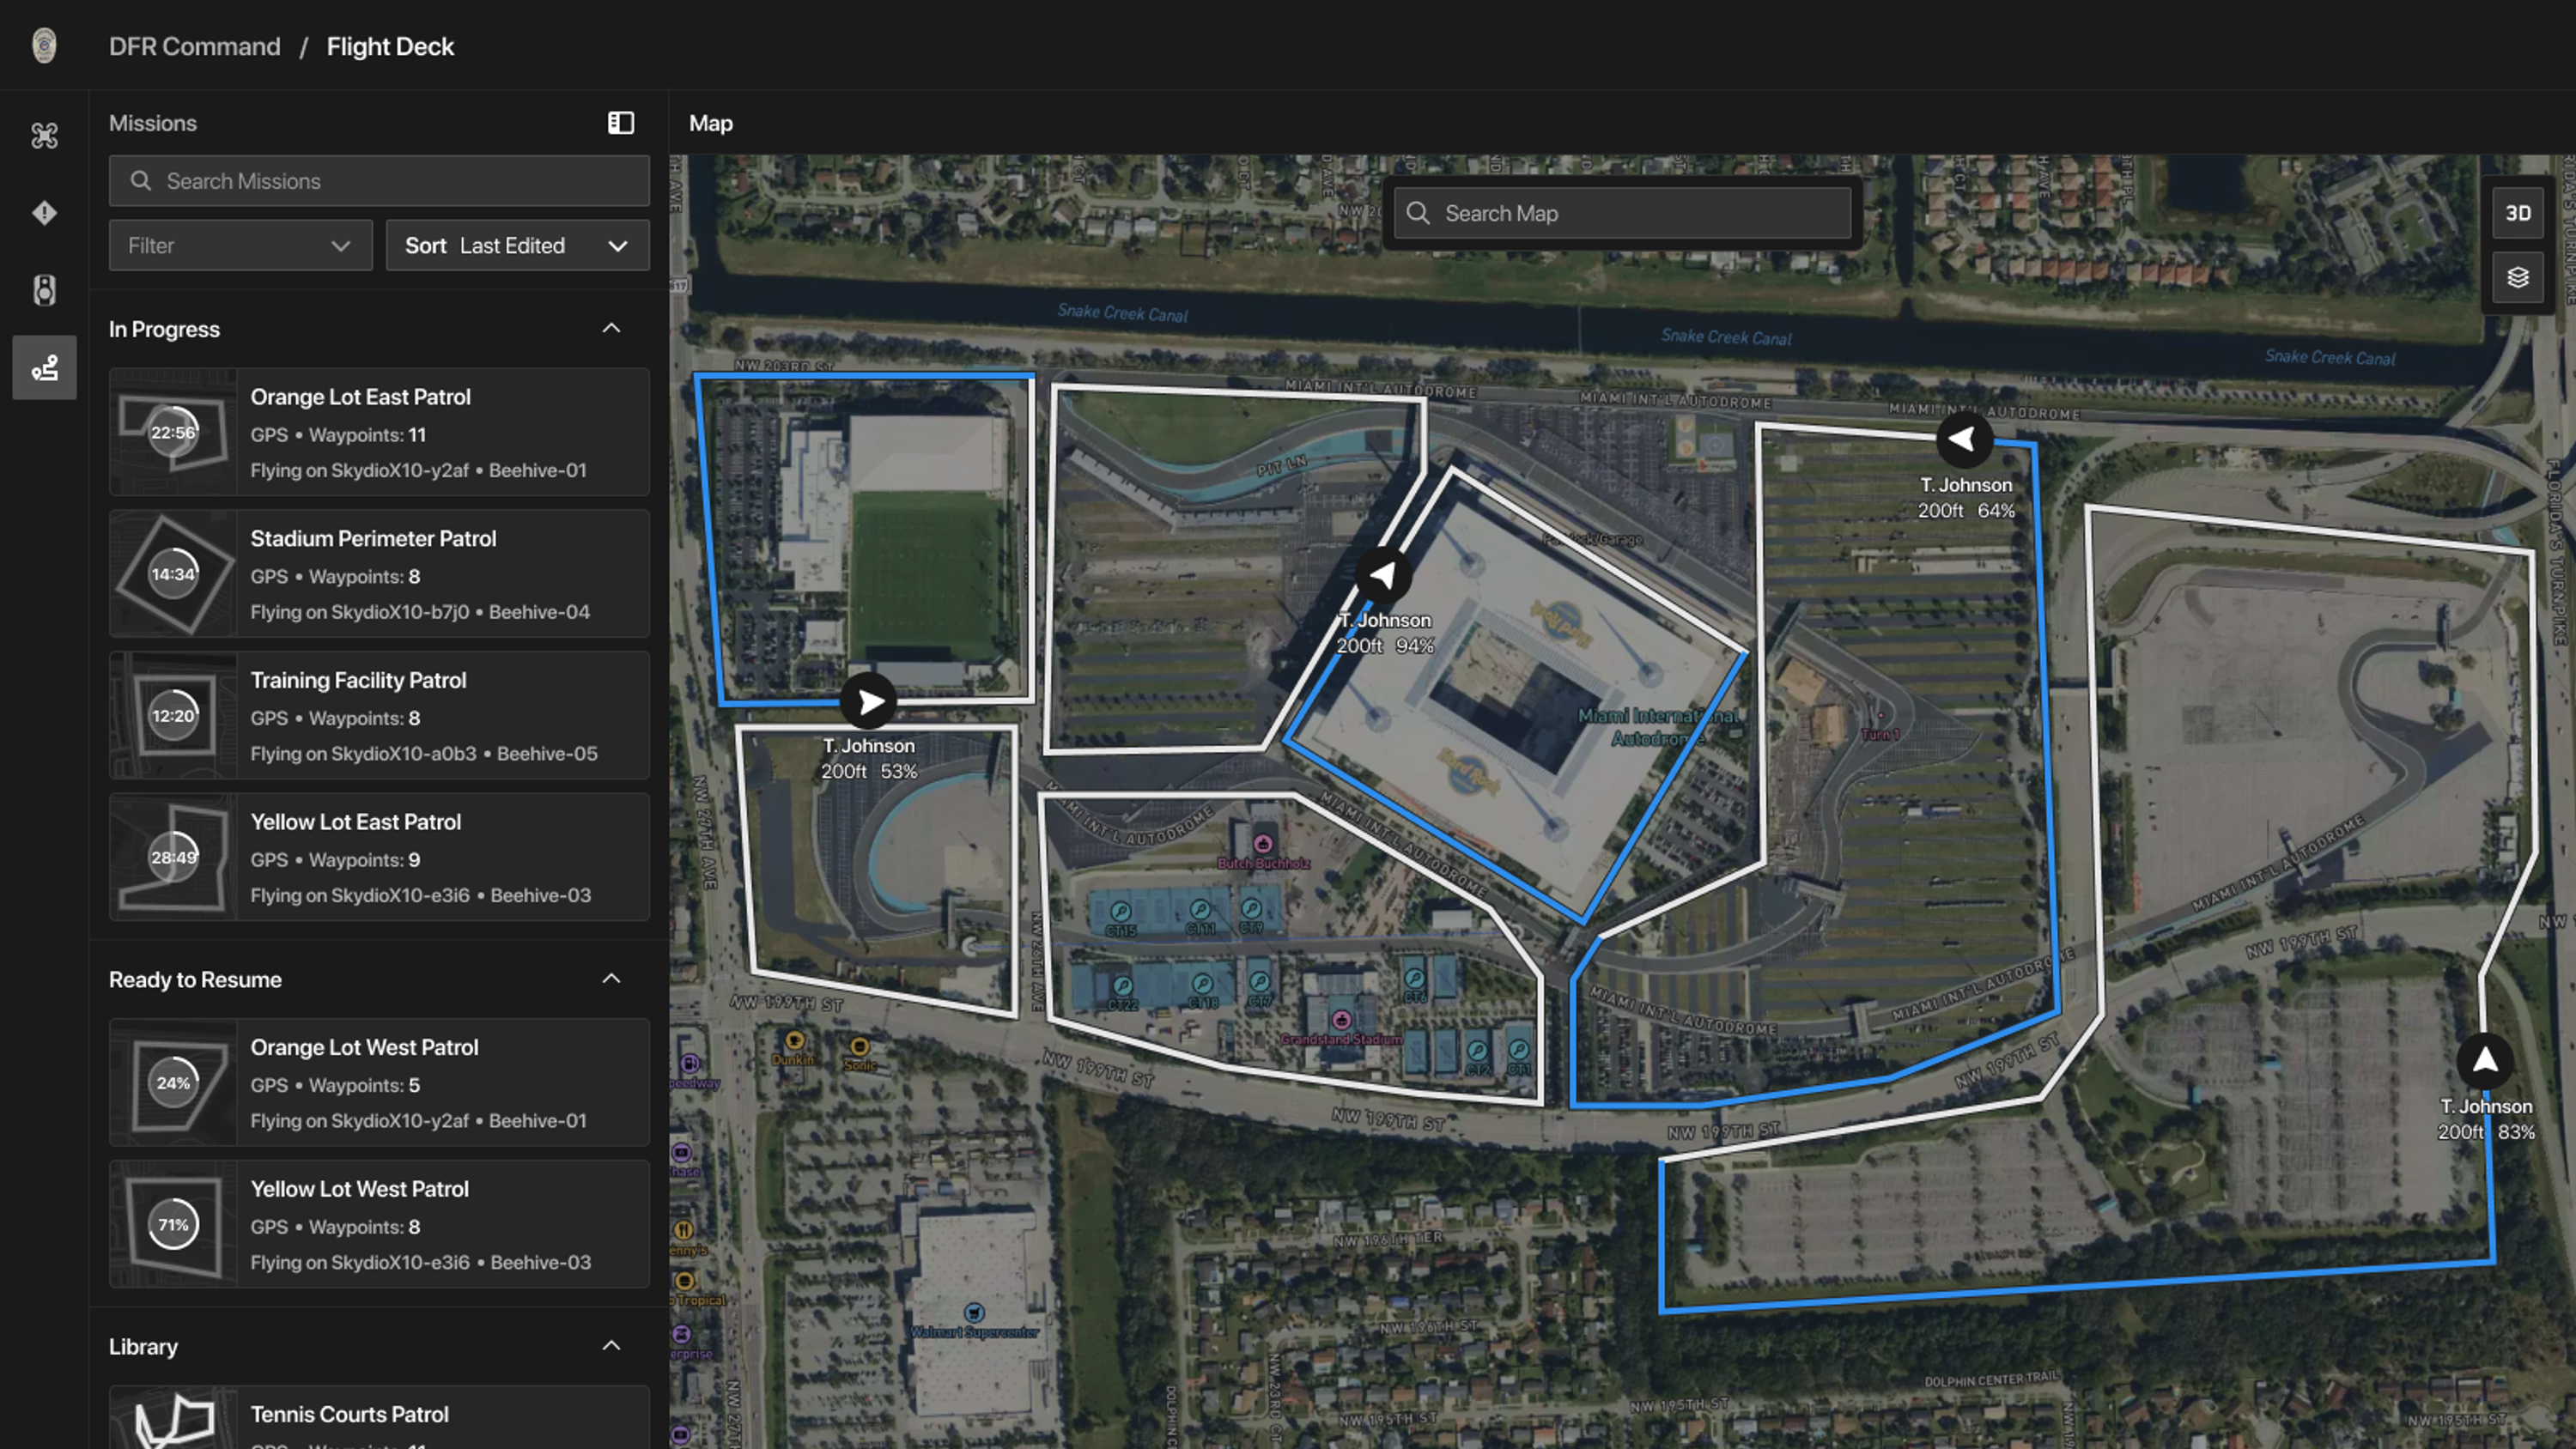Collapse the Missions panel with the panel icon

(621, 123)
